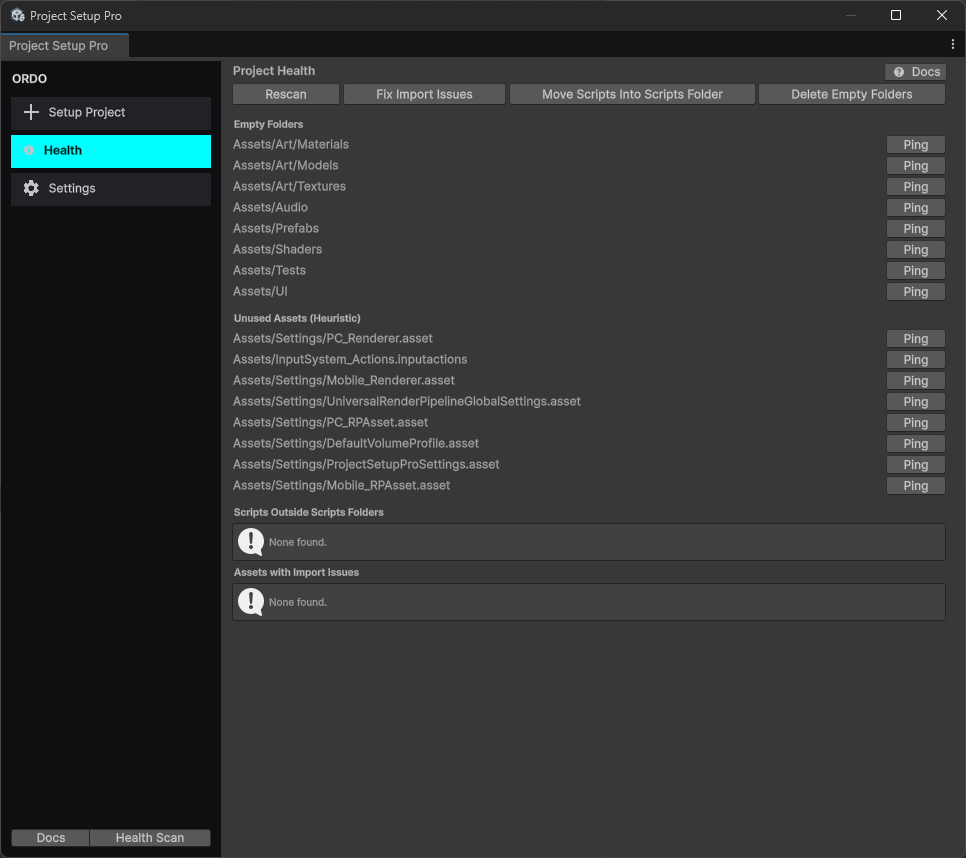Open the Setup Project page
Viewport: 966px width, 858px height.
(111, 113)
